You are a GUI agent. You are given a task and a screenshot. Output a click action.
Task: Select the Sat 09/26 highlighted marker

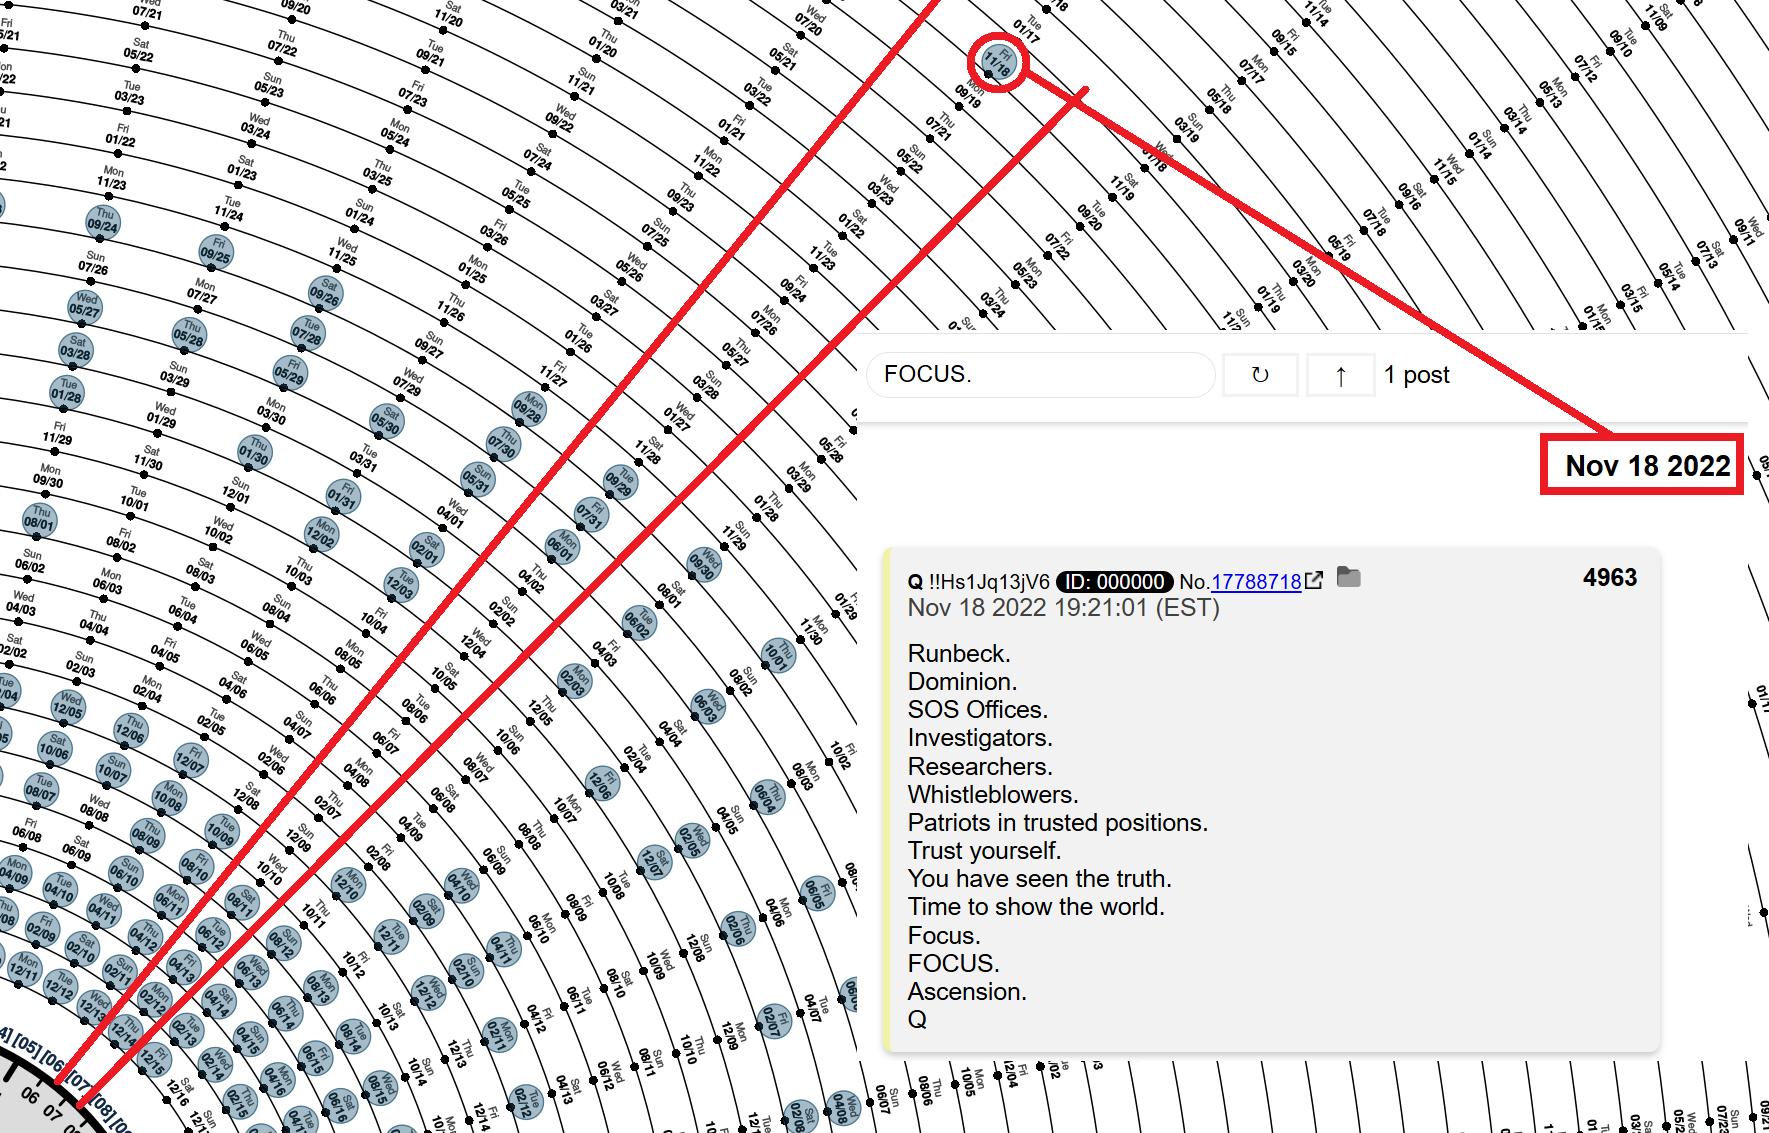click(326, 293)
